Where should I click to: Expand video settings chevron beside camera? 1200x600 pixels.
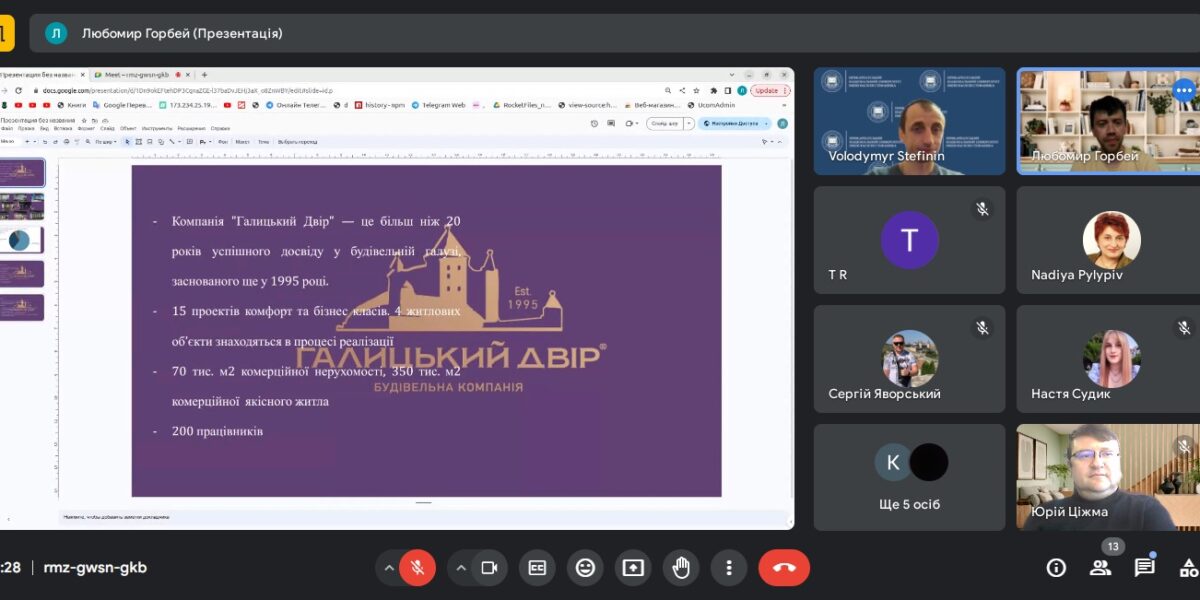(461, 568)
